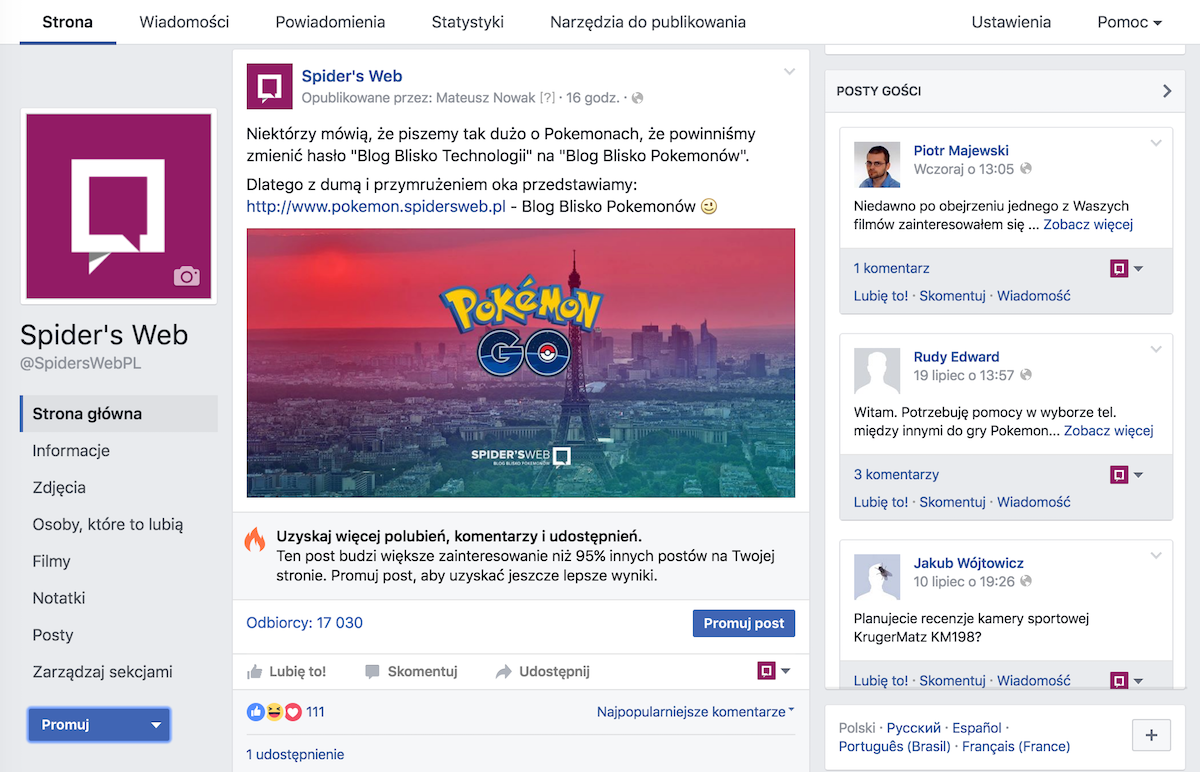Open the post options chevron on Spider's Web post
Image resolution: width=1200 pixels, height=772 pixels.
click(x=789, y=72)
